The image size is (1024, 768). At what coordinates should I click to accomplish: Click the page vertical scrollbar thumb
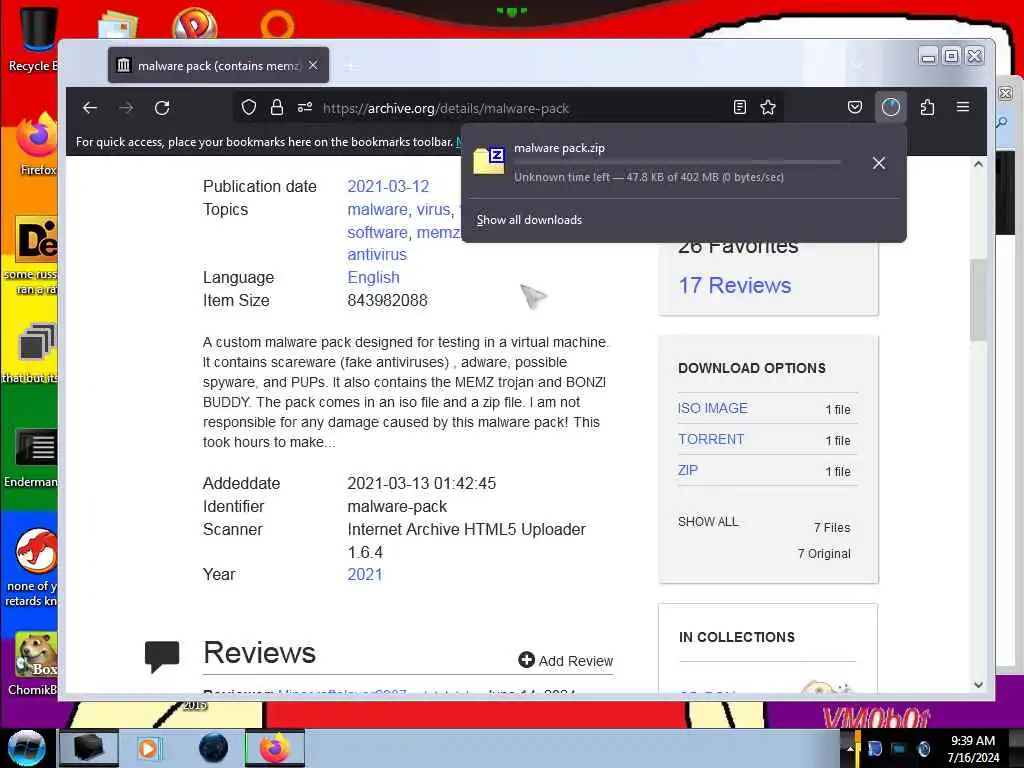coord(978,300)
